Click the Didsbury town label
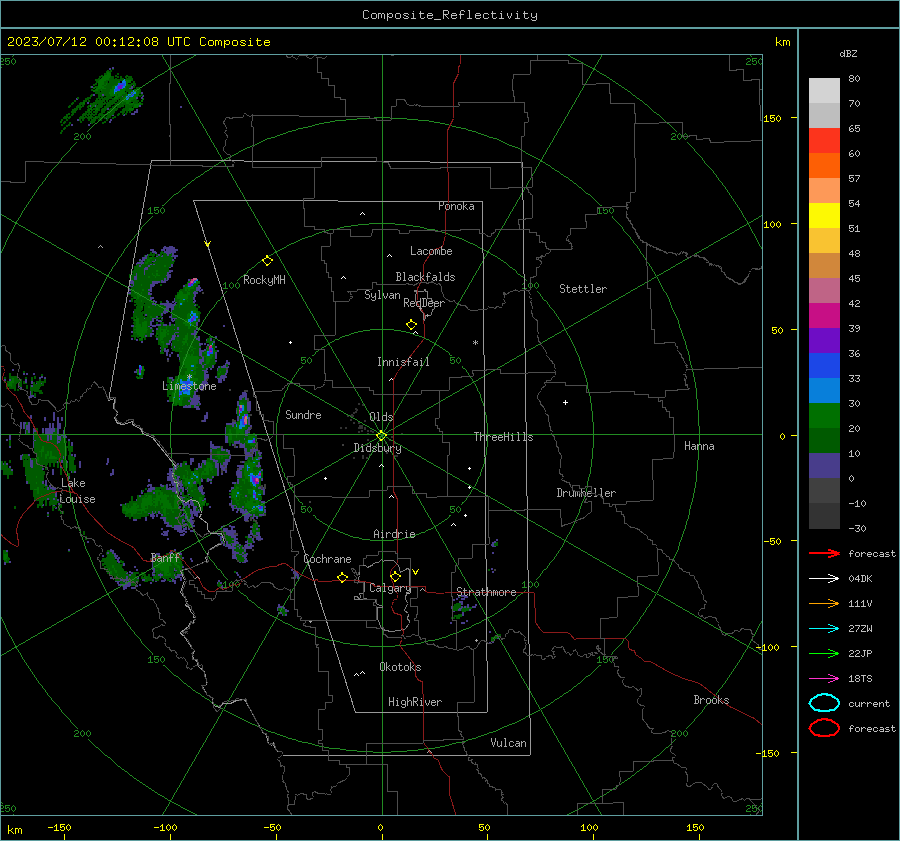This screenshot has height=841, width=900. pyautogui.click(x=377, y=448)
